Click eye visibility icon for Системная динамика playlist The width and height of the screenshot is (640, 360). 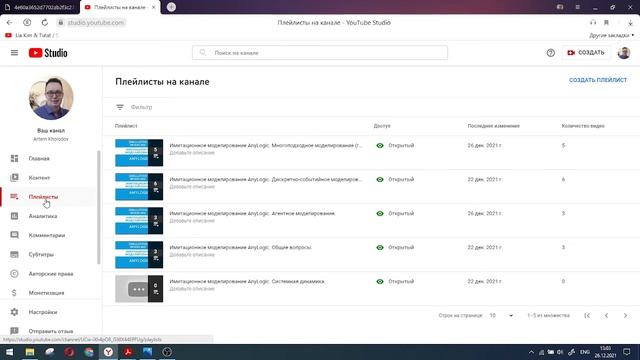click(380, 281)
